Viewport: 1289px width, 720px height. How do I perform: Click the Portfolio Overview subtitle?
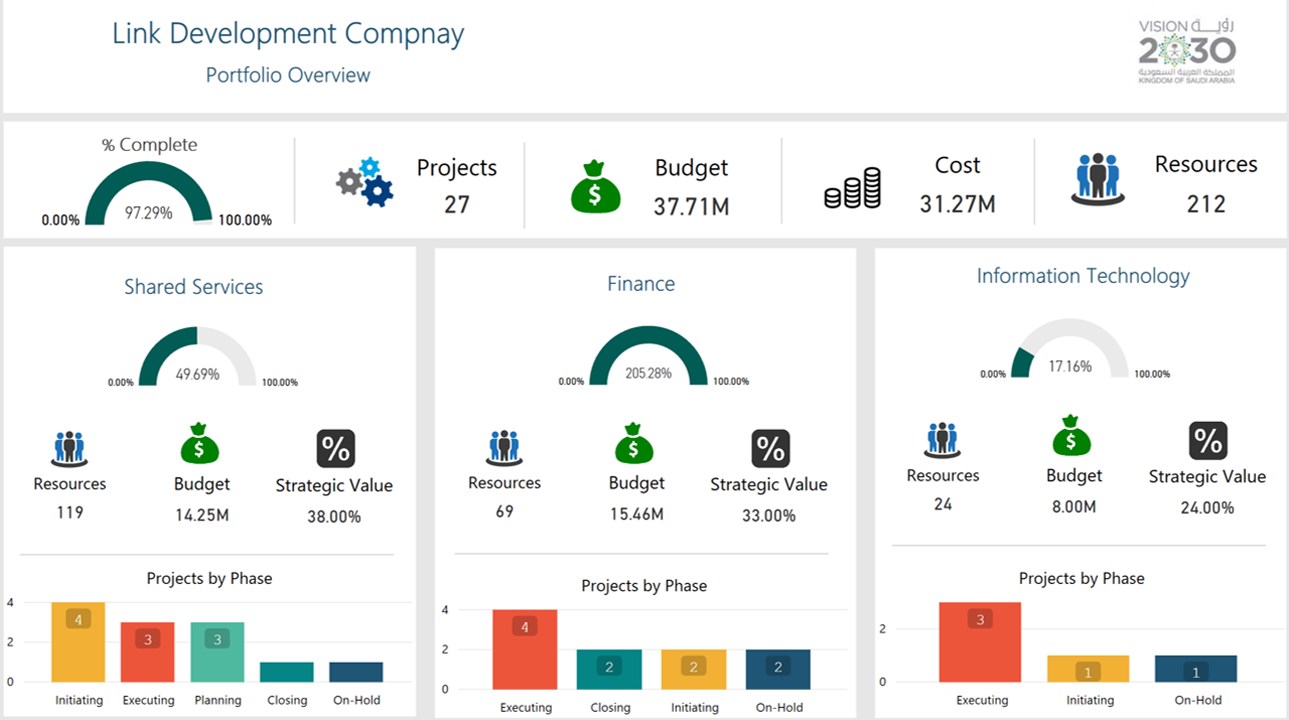pyautogui.click(x=288, y=75)
